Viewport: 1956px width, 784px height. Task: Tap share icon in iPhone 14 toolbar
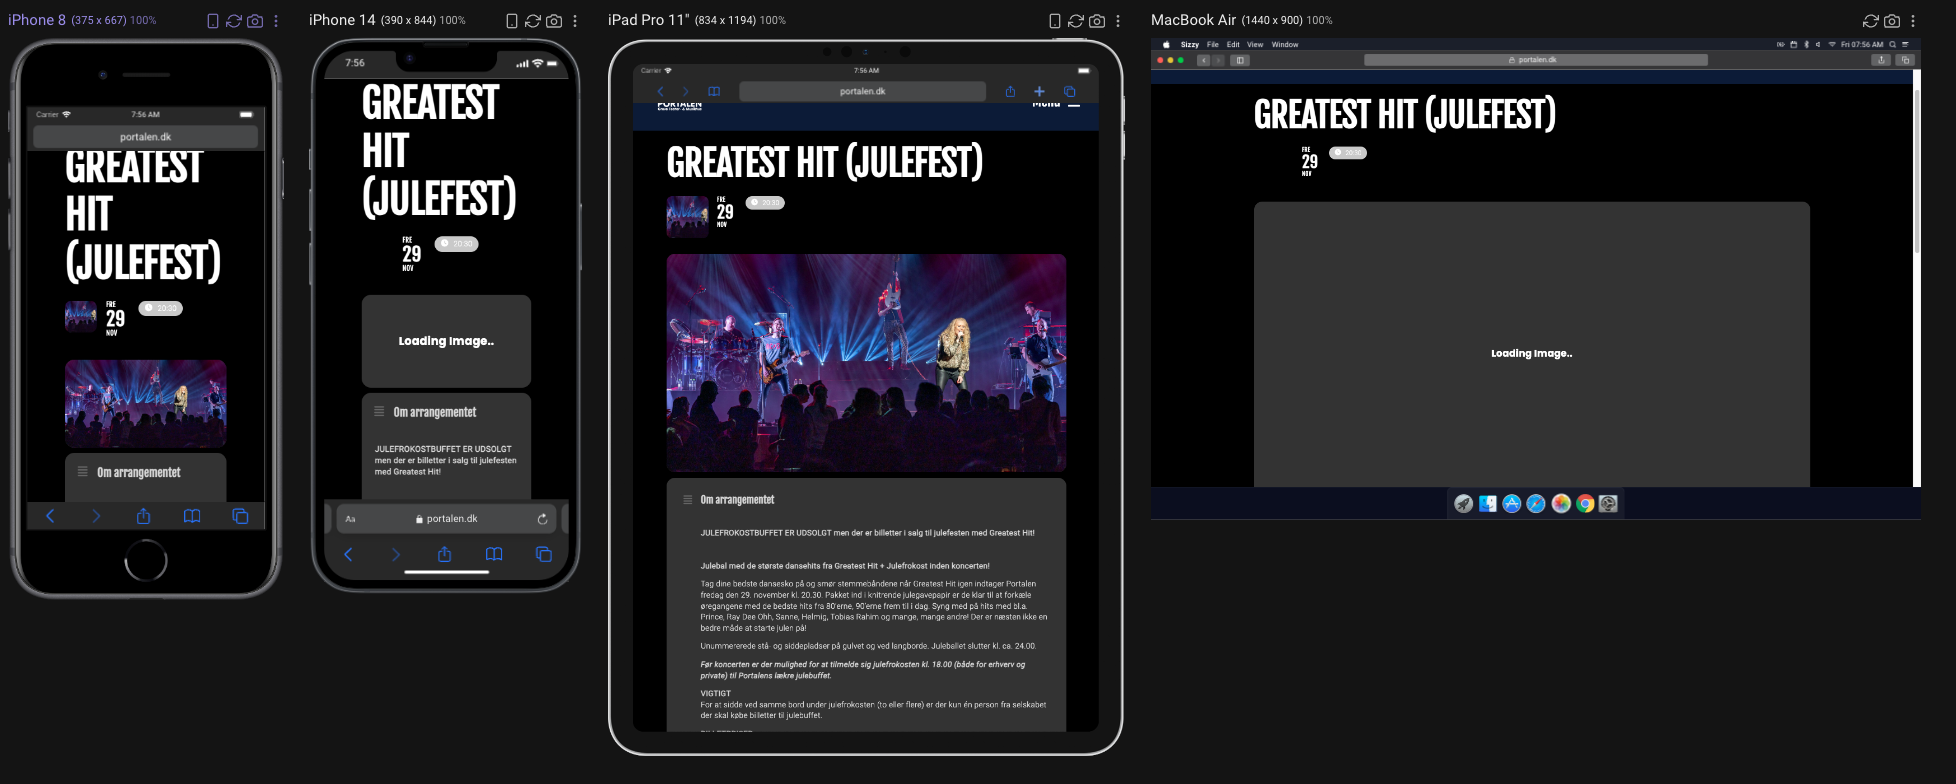tap(445, 554)
